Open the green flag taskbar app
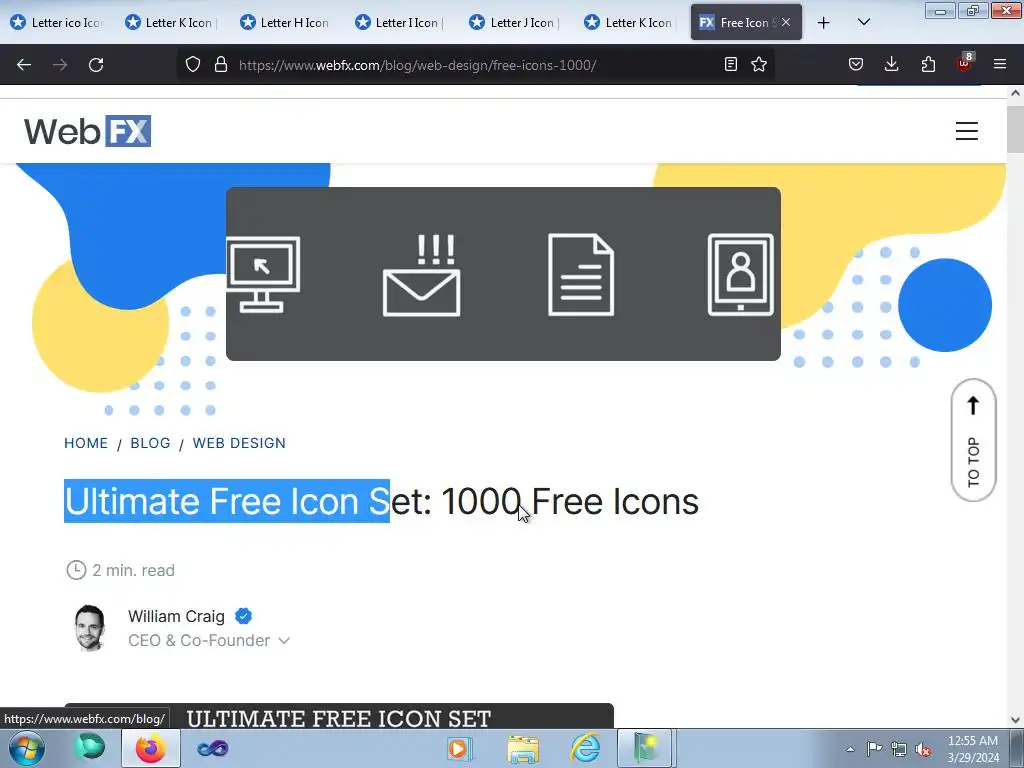The height and width of the screenshot is (768, 1024). (645, 748)
